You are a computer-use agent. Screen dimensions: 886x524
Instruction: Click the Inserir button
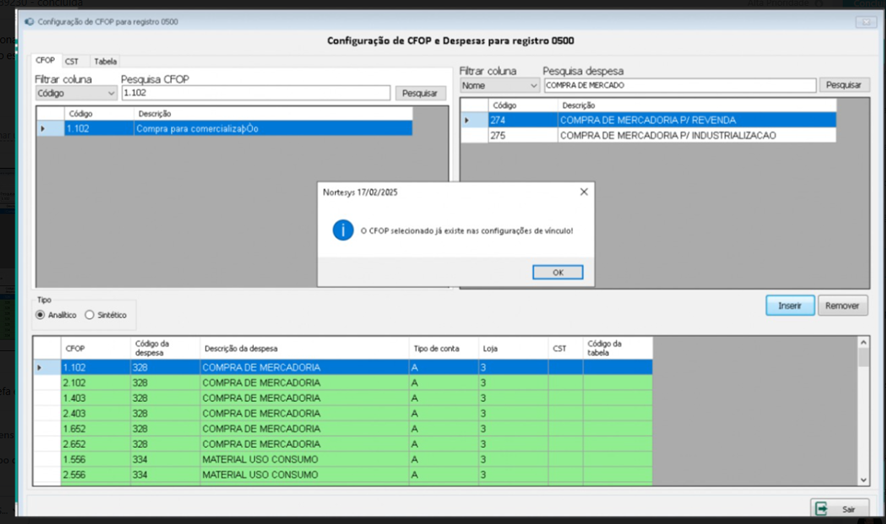790,306
